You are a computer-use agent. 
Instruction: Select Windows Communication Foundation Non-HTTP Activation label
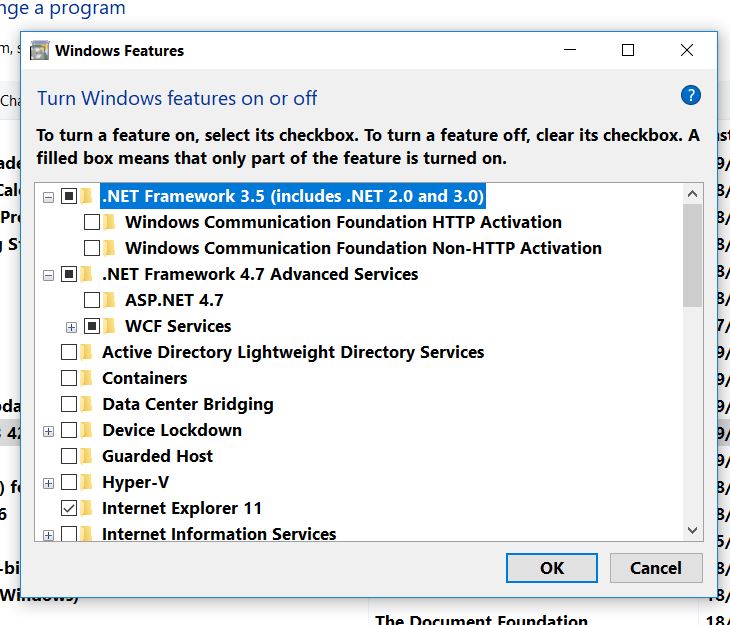pyautogui.click(x=364, y=248)
